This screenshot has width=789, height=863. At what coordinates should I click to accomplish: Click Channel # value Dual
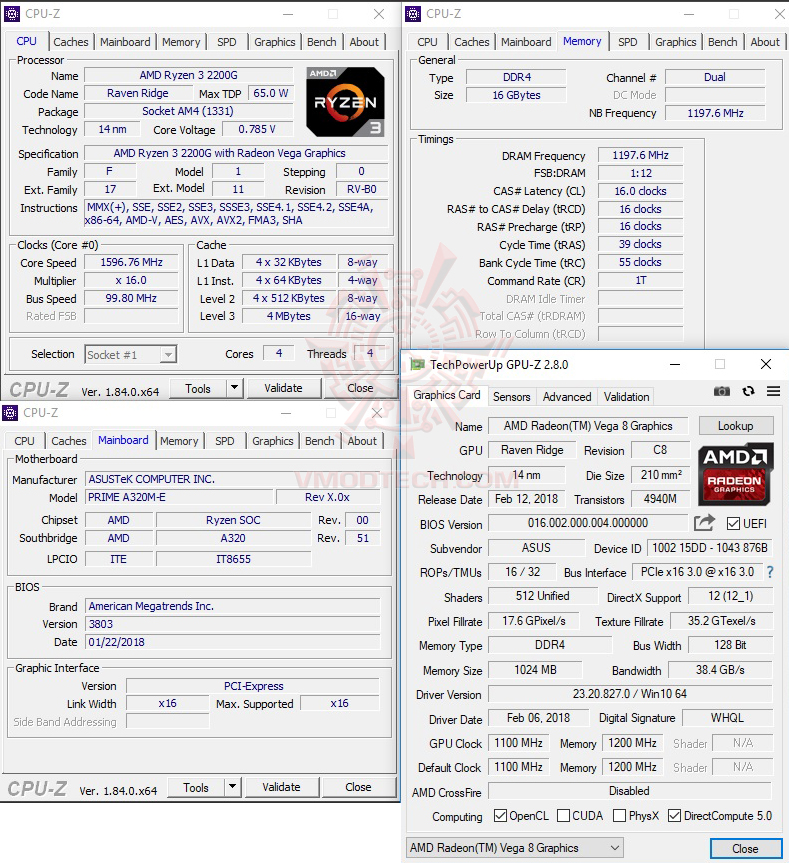(715, 78)
